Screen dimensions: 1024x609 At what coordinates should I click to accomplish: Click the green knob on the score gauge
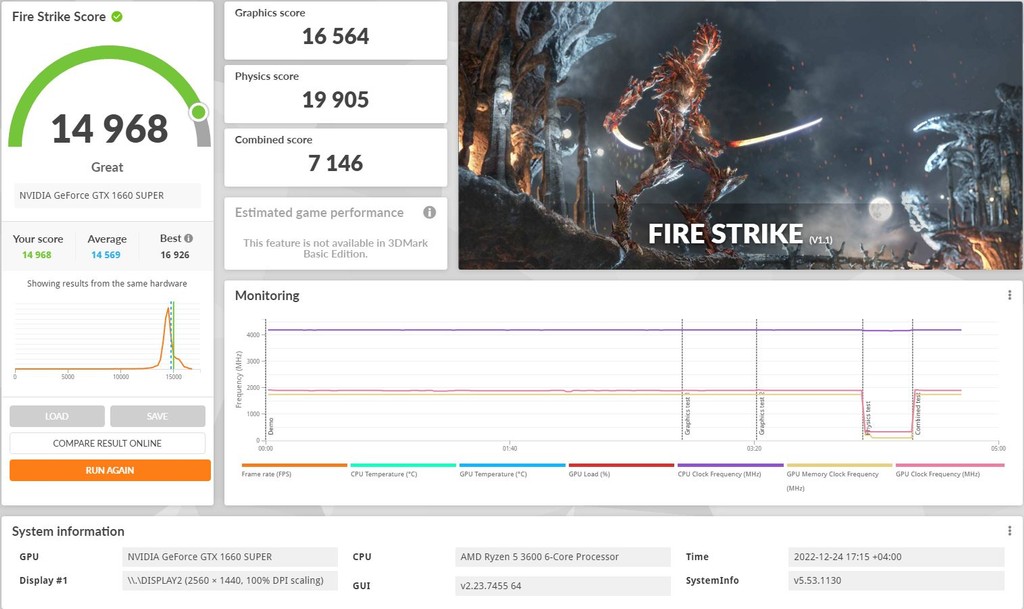198,112
